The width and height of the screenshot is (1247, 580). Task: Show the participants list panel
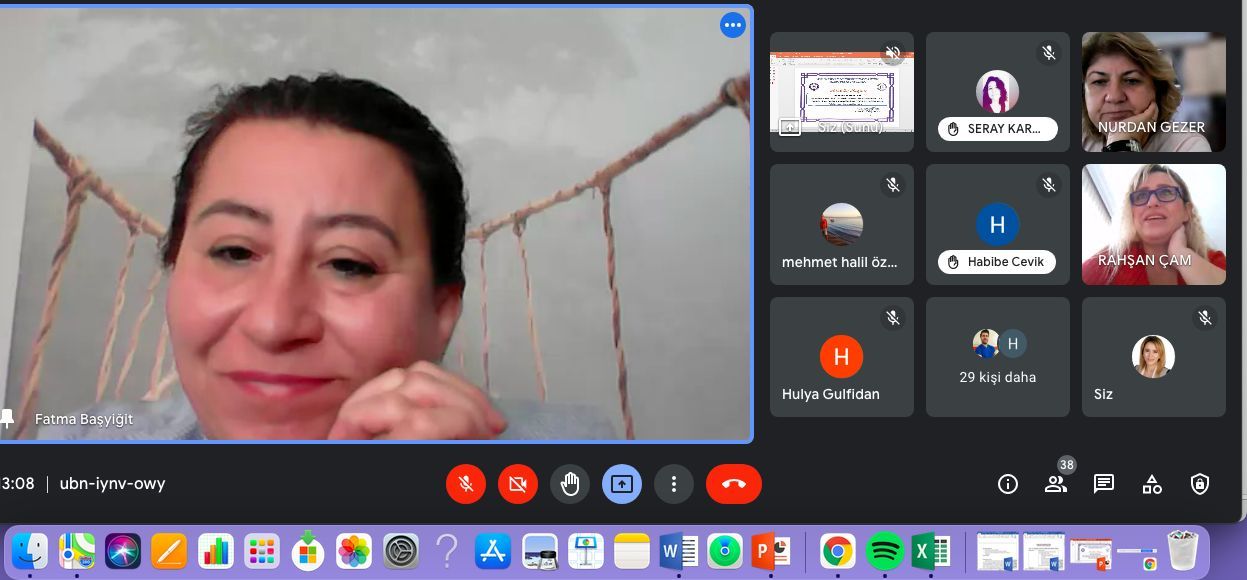1055,484
